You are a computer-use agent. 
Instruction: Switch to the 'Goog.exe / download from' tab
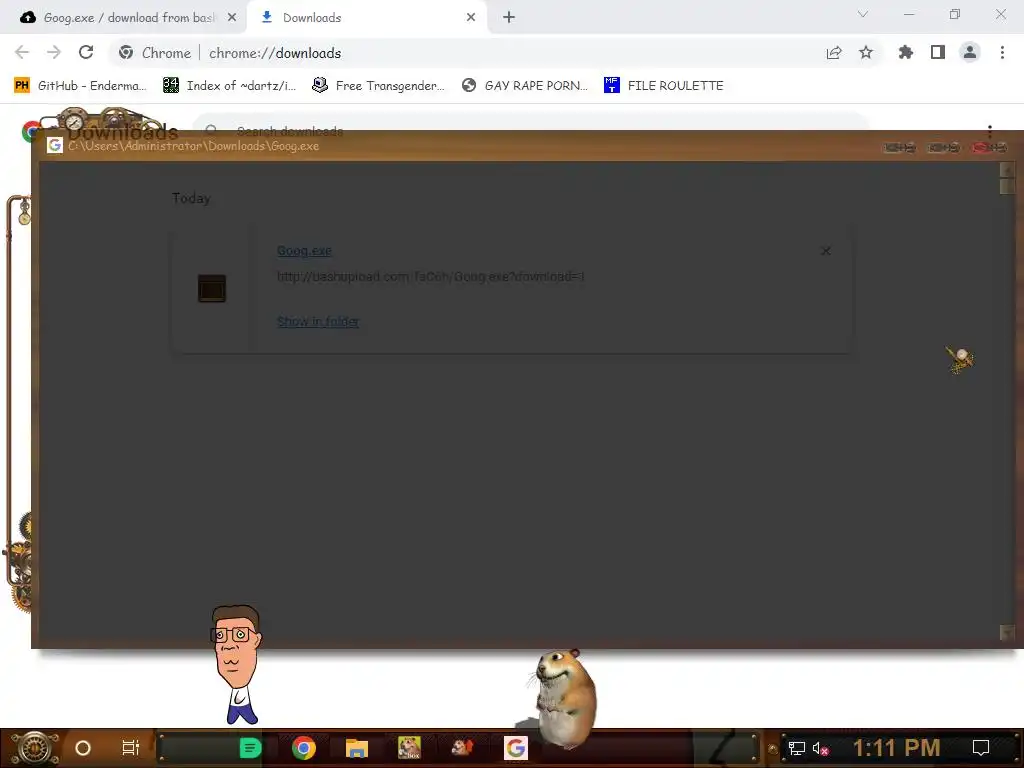click(x=123, y=18)
